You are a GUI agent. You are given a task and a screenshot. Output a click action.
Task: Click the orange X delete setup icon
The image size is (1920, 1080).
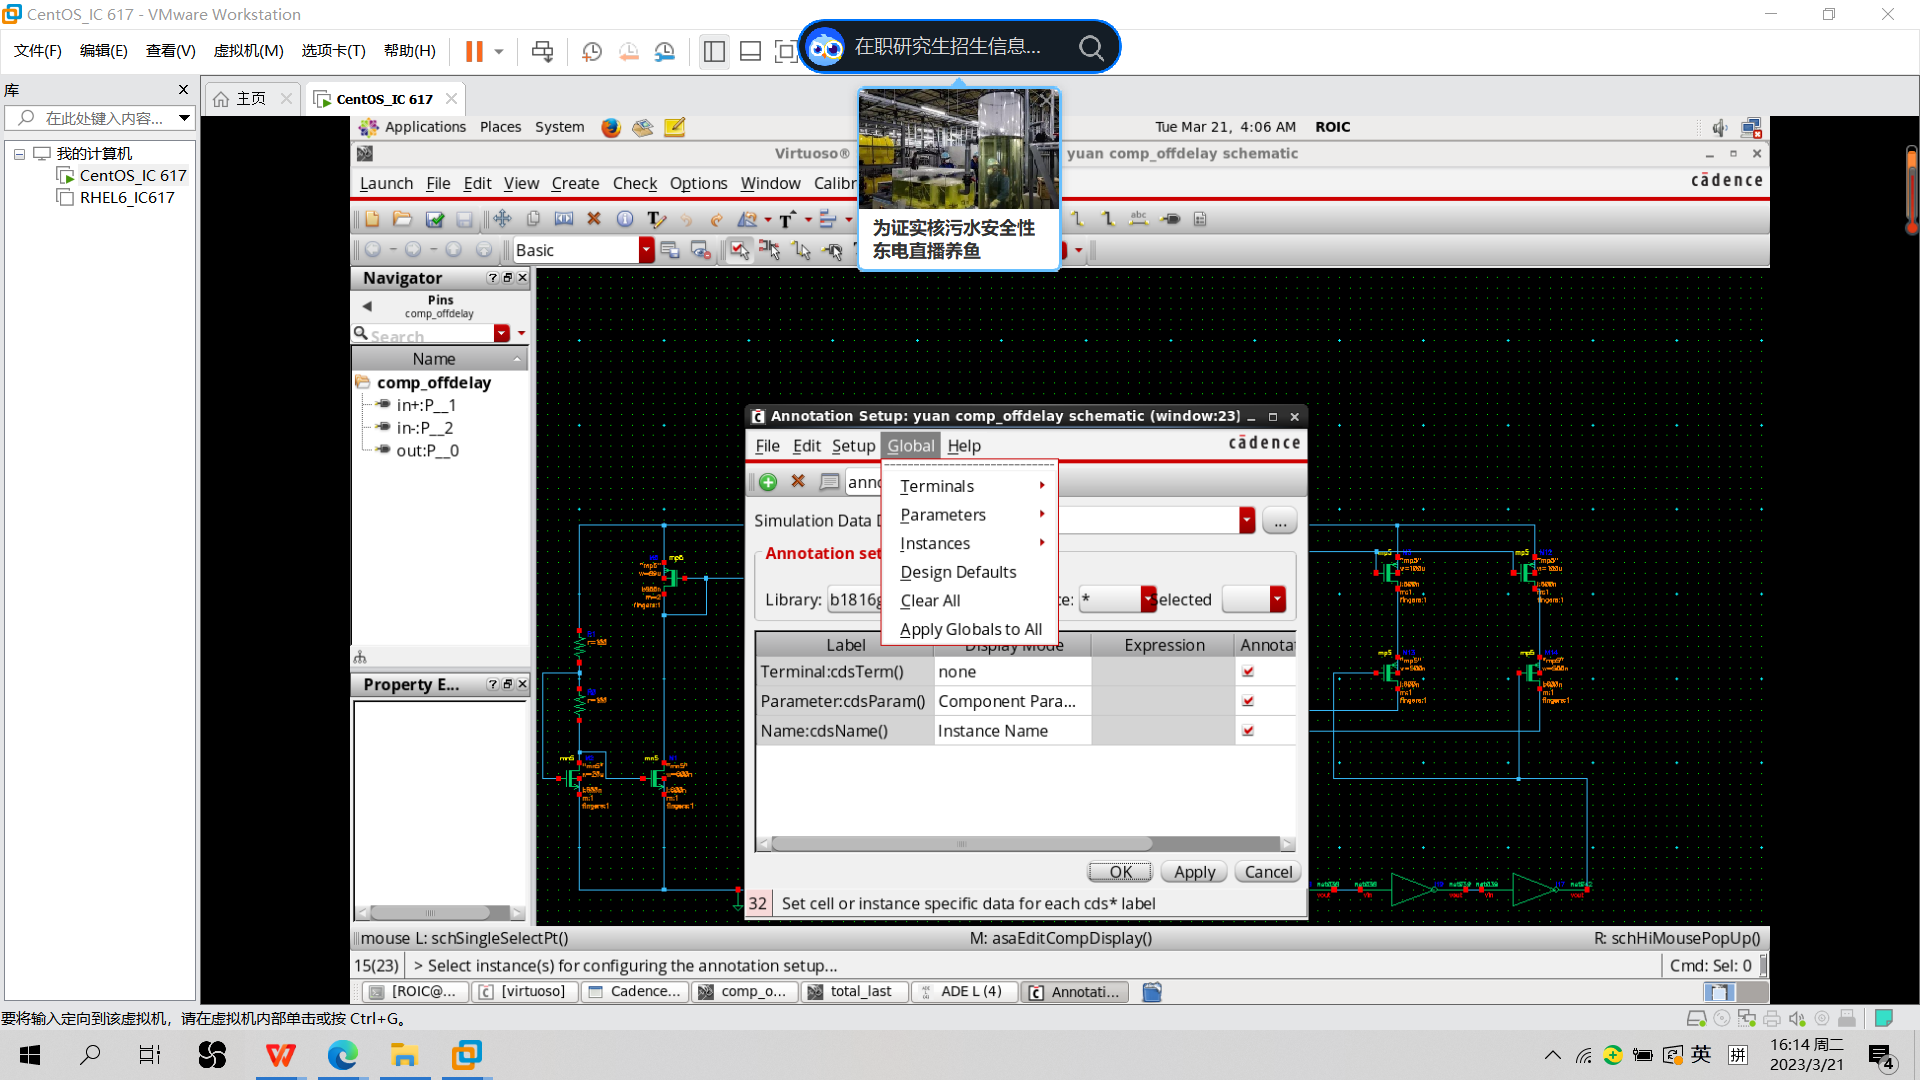pos(798,482)
